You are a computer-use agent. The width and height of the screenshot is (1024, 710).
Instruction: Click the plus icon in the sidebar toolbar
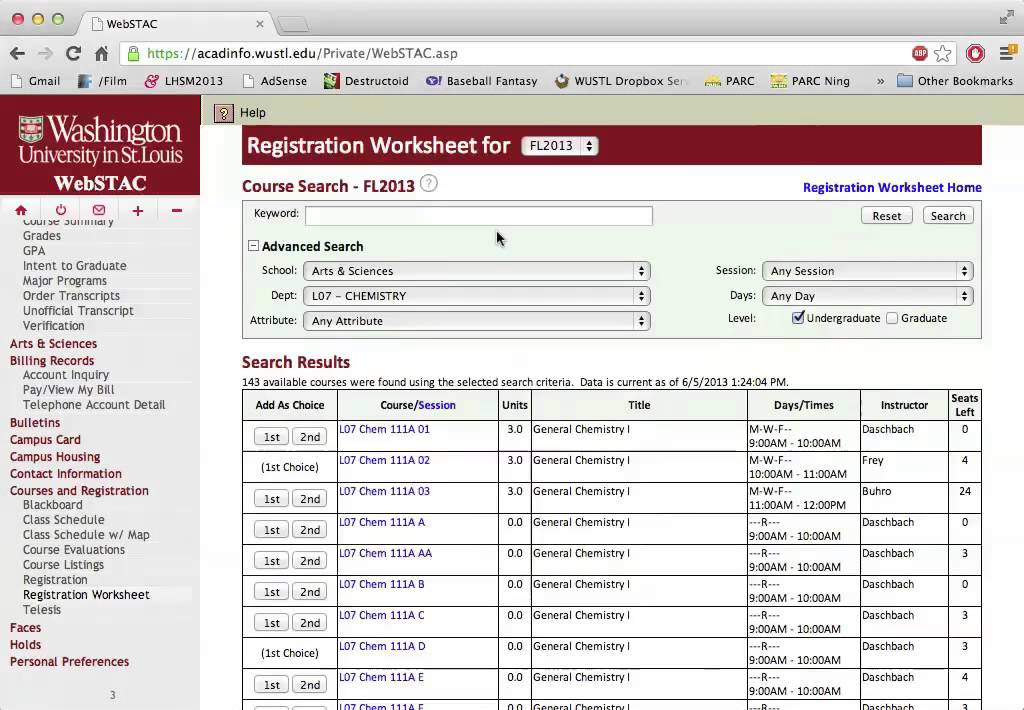click(137, 210)
